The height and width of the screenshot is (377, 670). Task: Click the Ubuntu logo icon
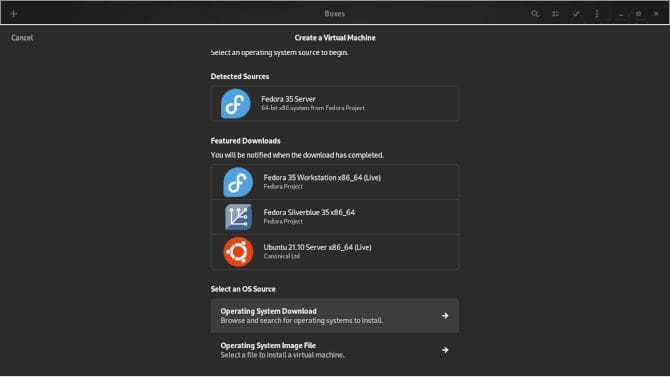point(238,252)
